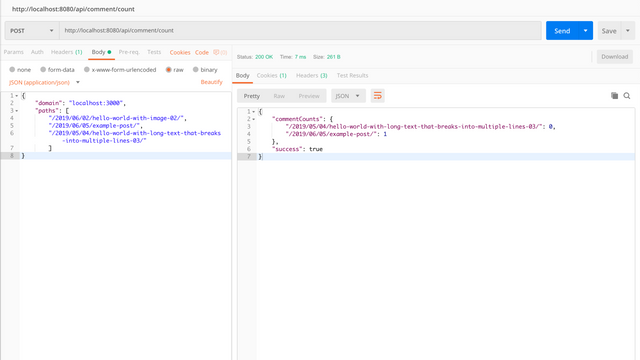
Task: Collapse line 1 fold arrow in request body
Action: click(x=17, y=96)
